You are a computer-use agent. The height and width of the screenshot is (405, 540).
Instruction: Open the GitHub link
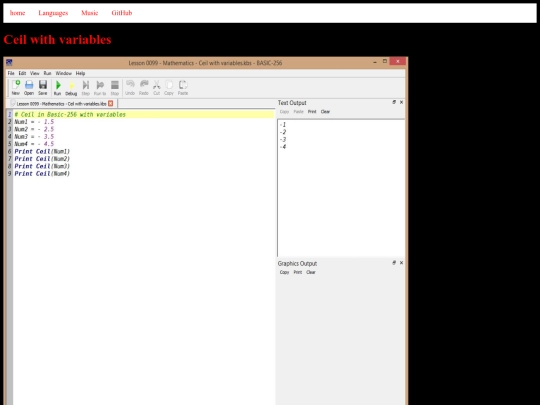(x=122, y=13)
